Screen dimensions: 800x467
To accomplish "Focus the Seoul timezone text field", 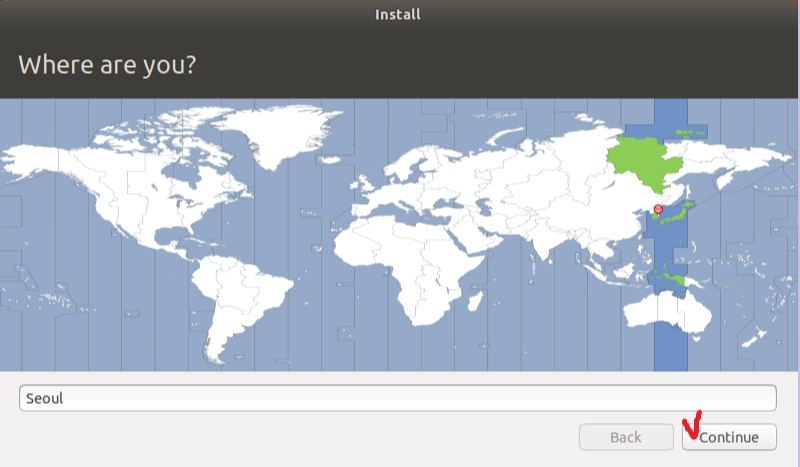I will pyautogui.click(x=397, y=398).
